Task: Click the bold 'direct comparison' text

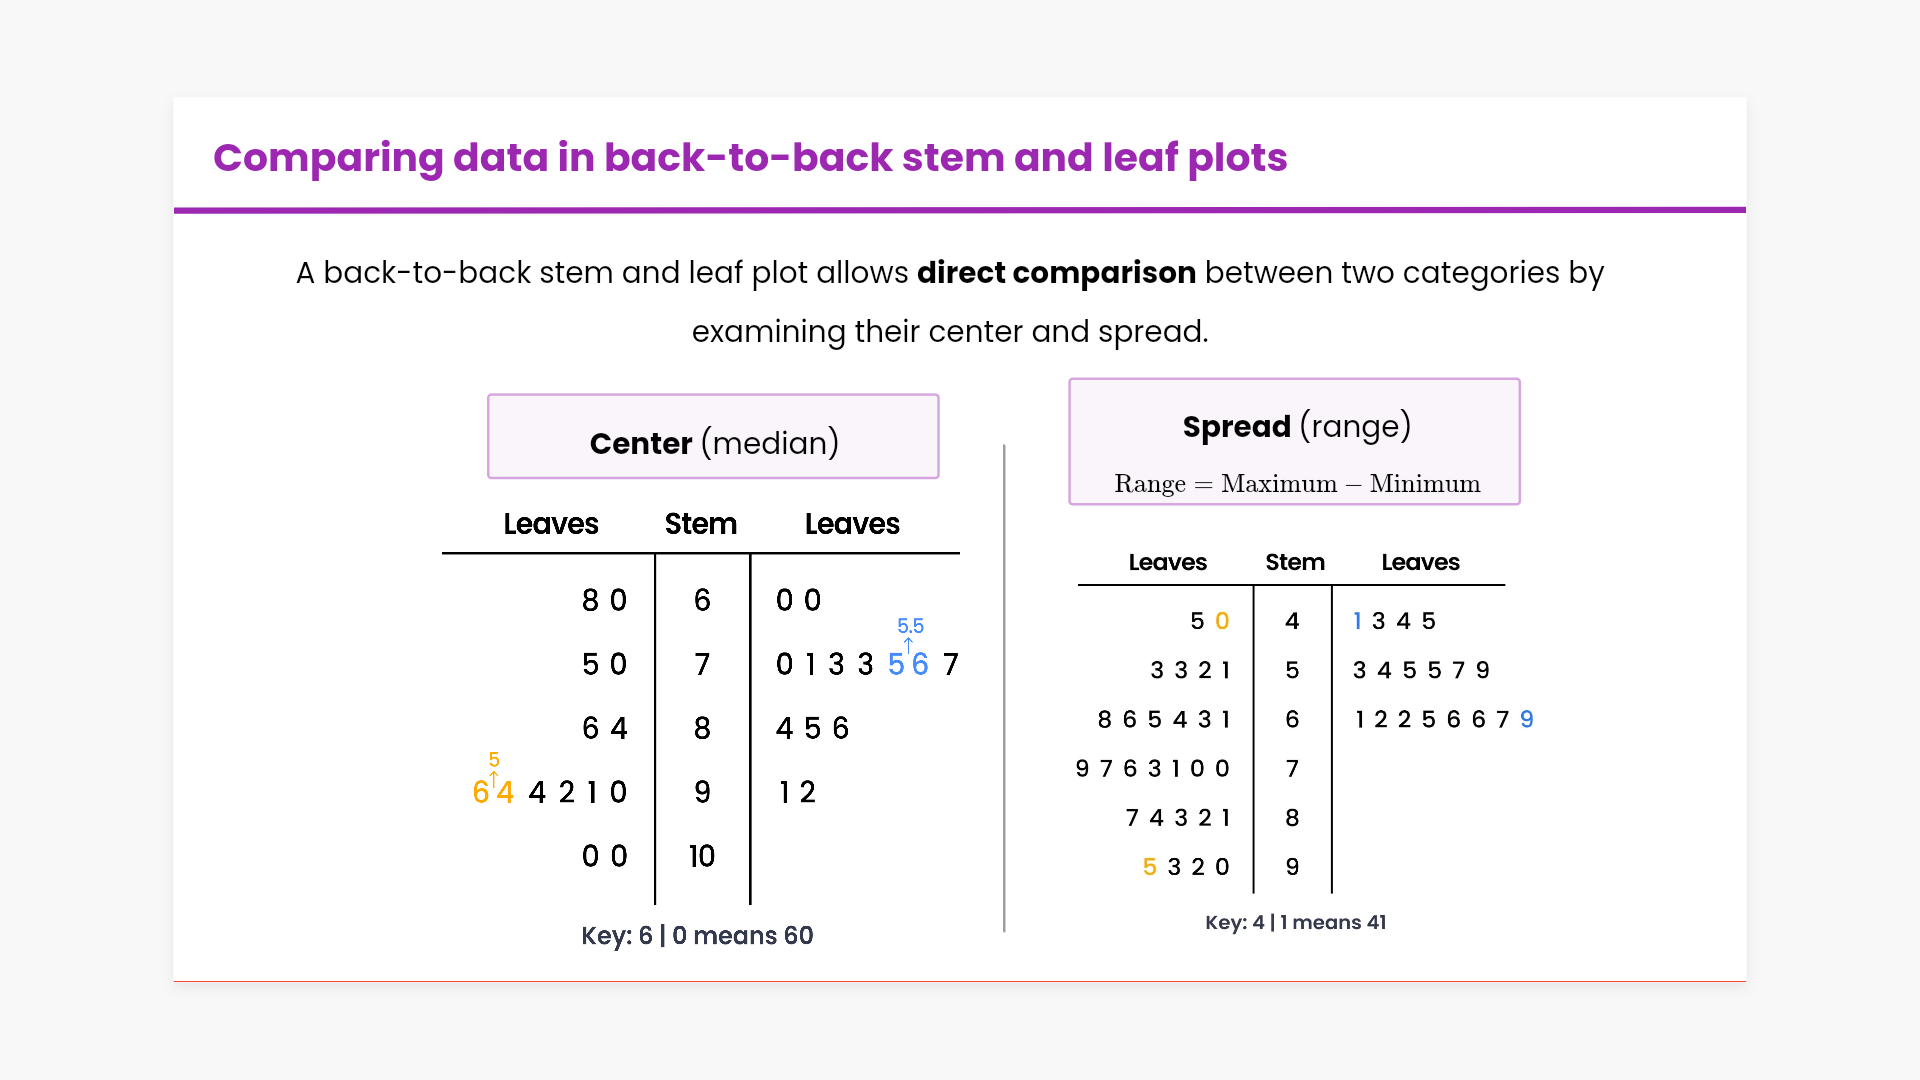Action: [x=1056, y=273]
